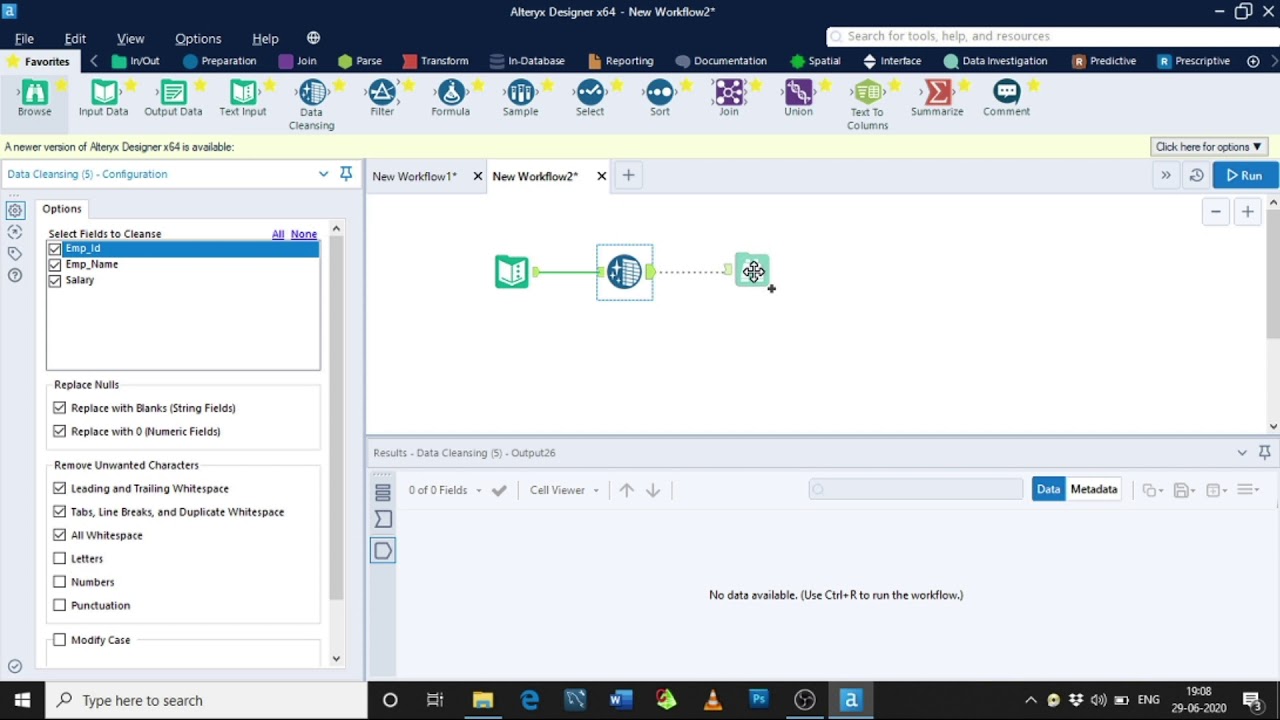This screenshot has height=720, width=1280.
Task: Open help question icon in configuration sidebar
Action: (14, 275)
